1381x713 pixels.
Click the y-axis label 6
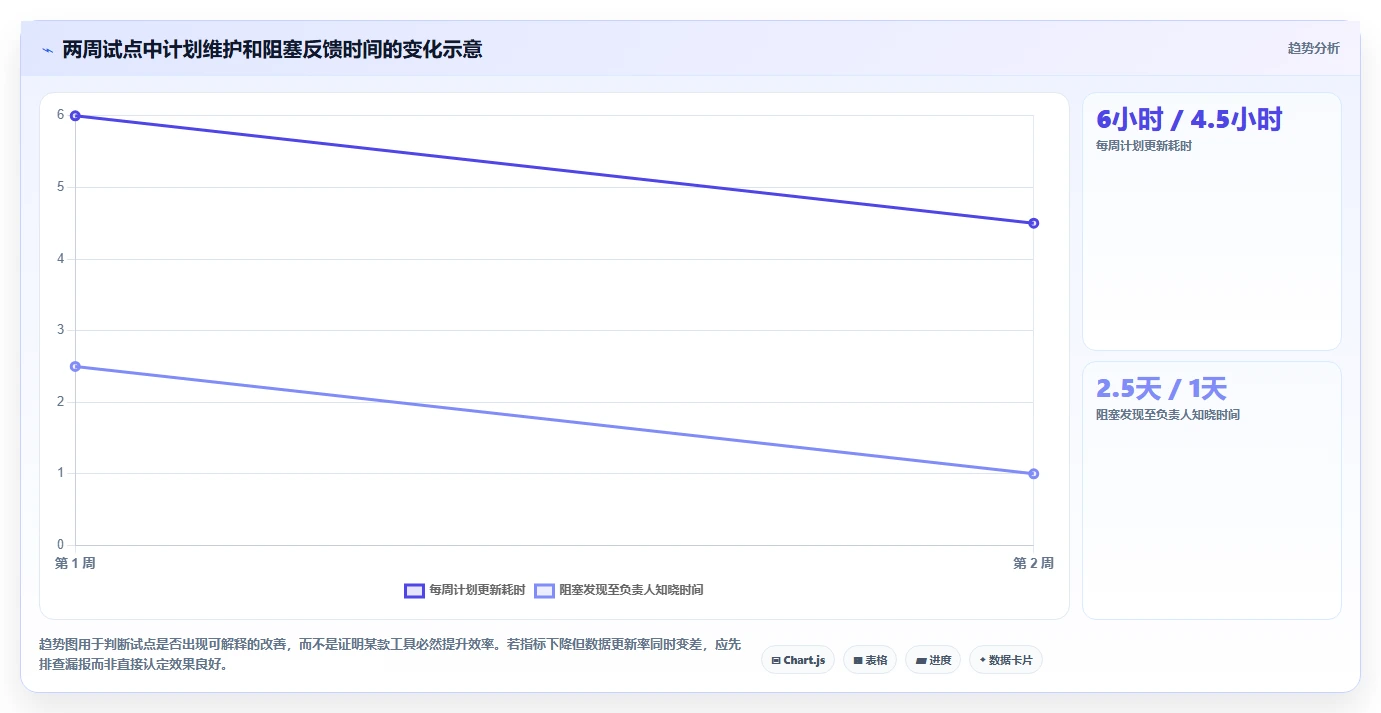[x=60, y=115]
